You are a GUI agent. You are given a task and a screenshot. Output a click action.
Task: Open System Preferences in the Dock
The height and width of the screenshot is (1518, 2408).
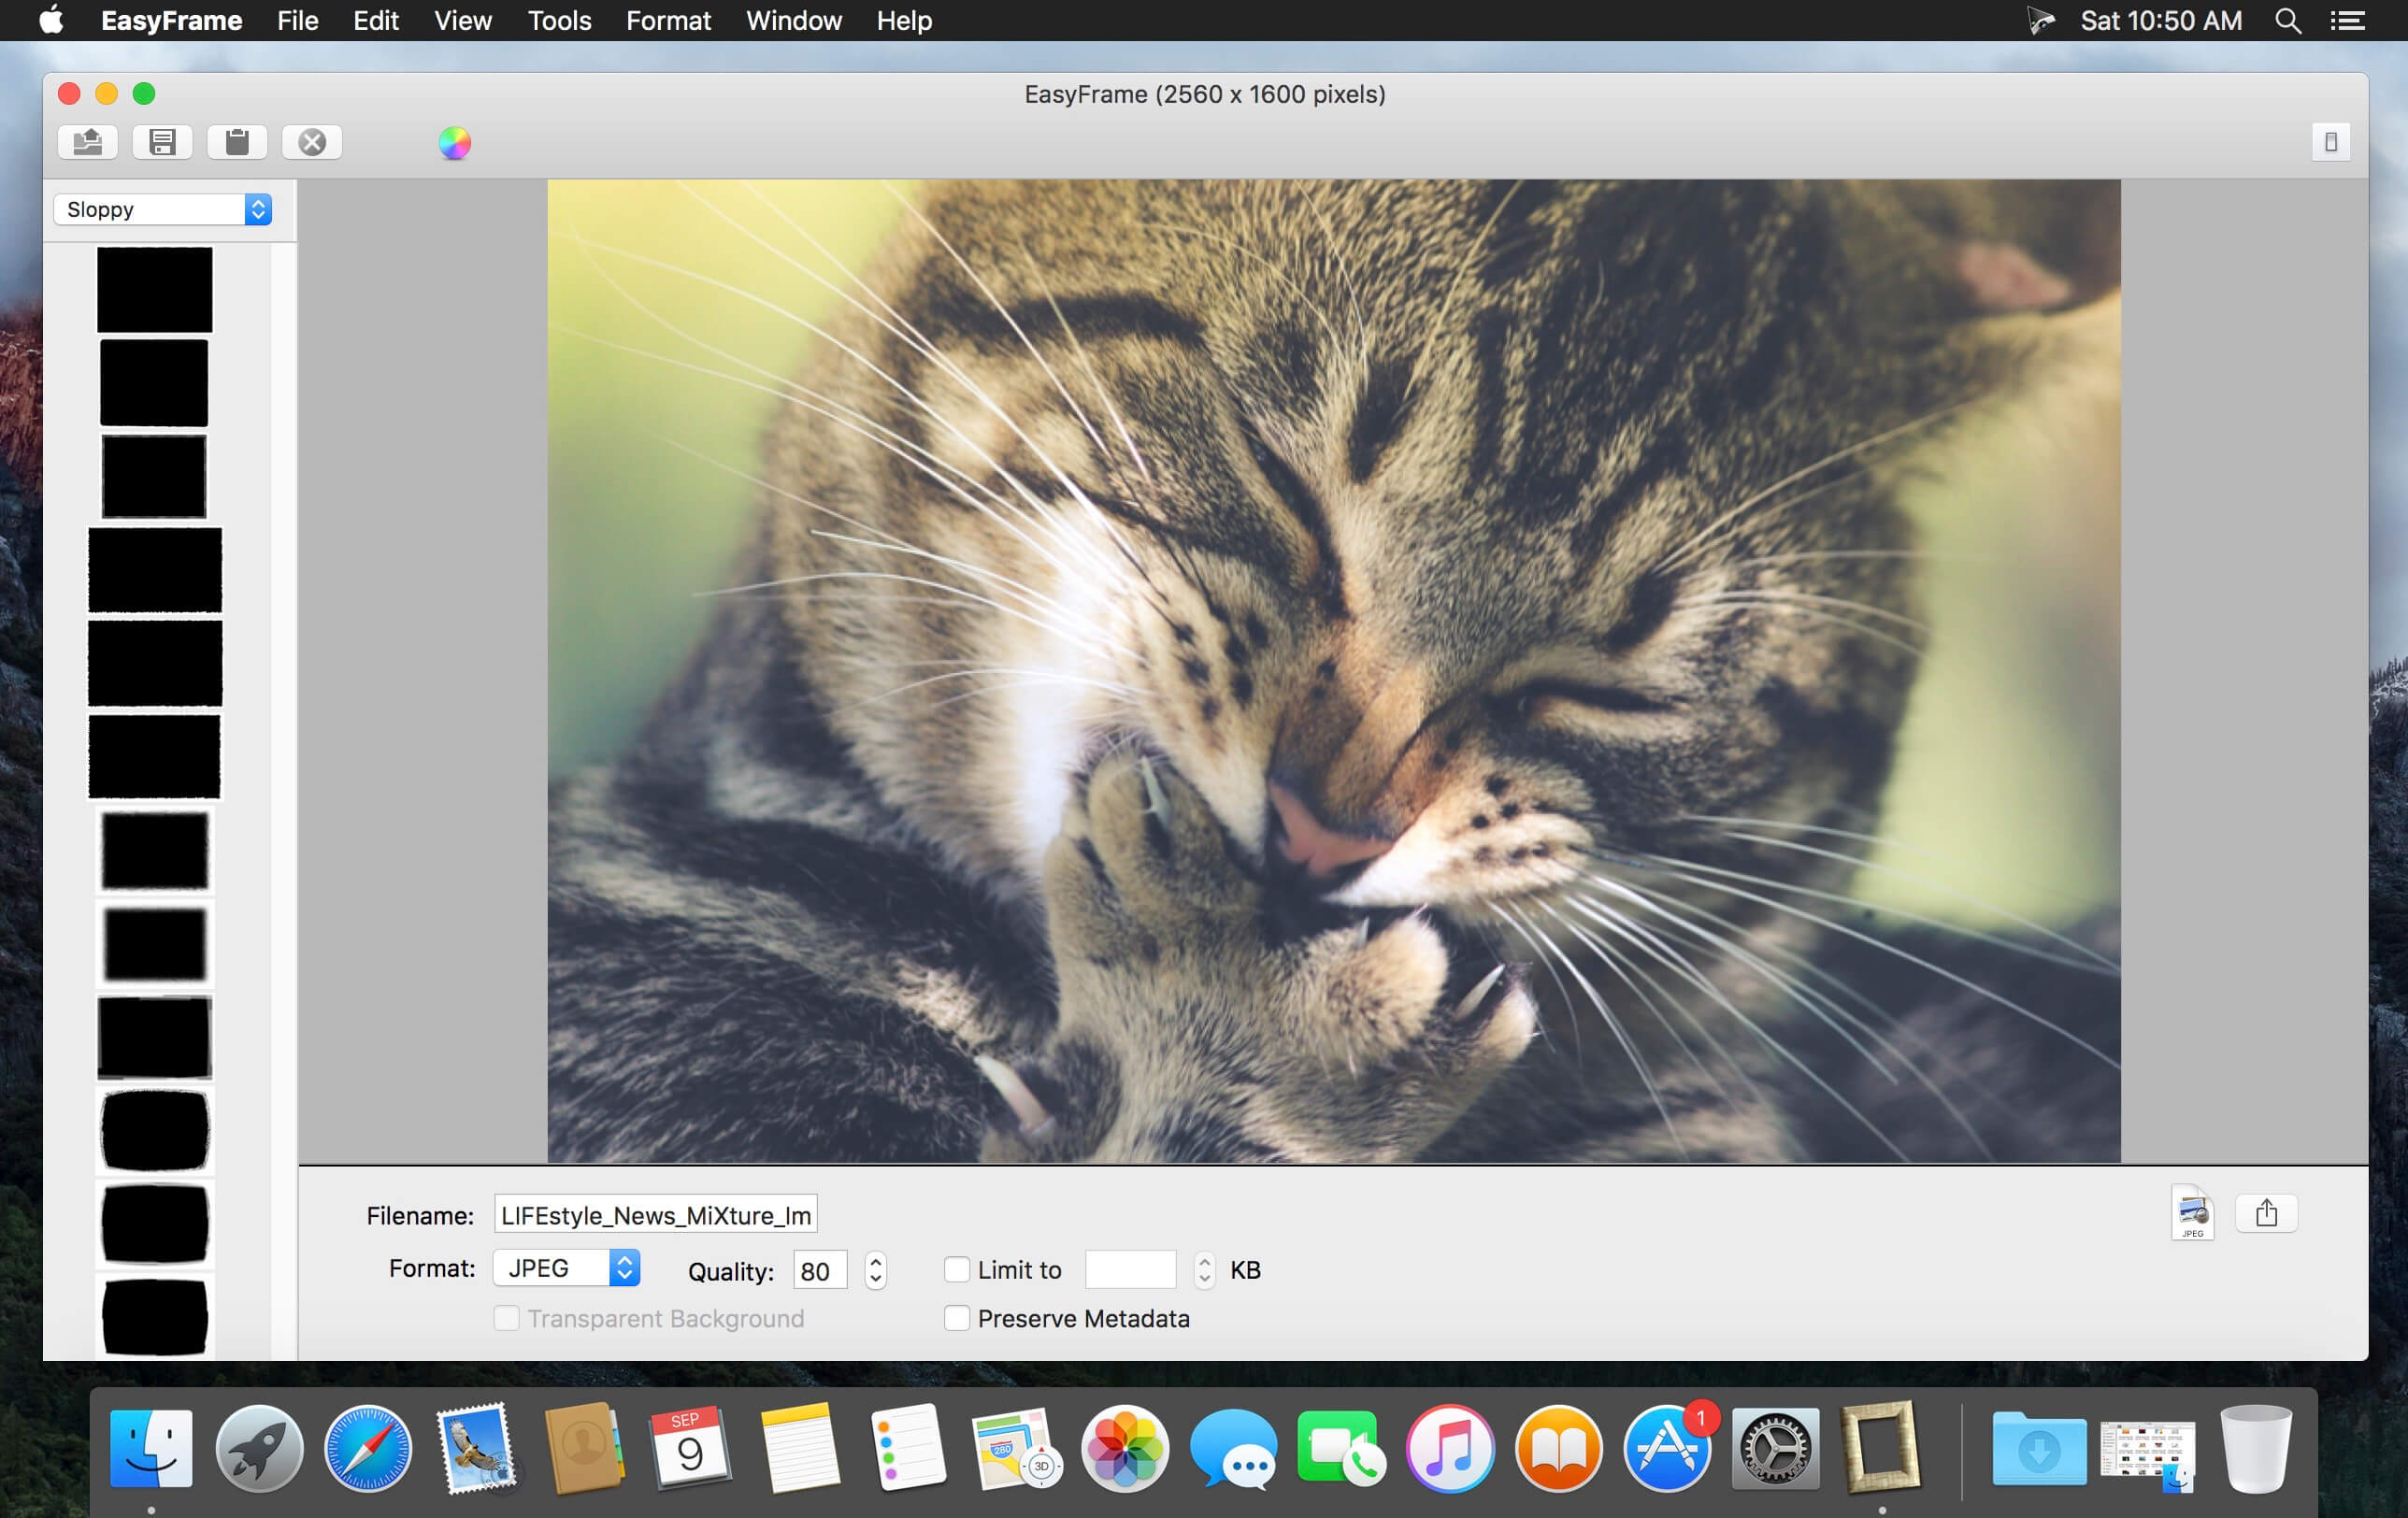point(1775,1447)
